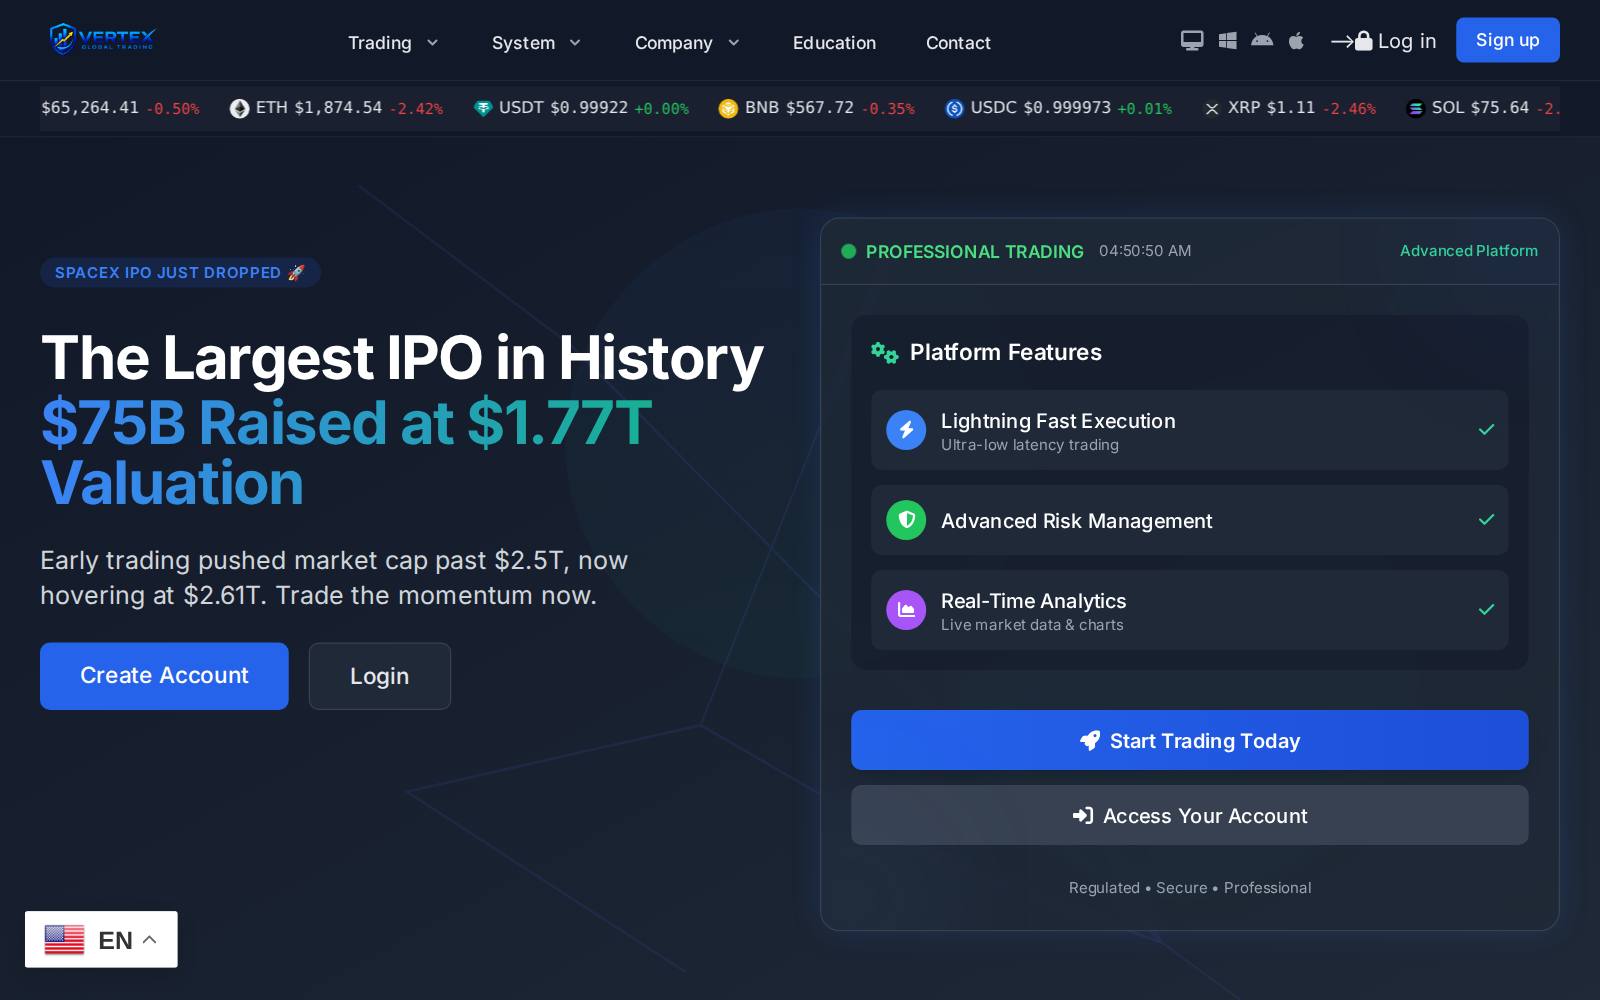This screenshot has width=1600, height=1000.
Task: Click the green shield icon
Action: tap(906, 520)
